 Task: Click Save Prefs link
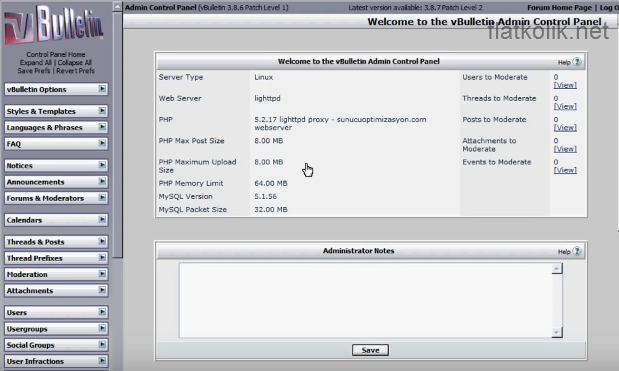tap(34, 71)
